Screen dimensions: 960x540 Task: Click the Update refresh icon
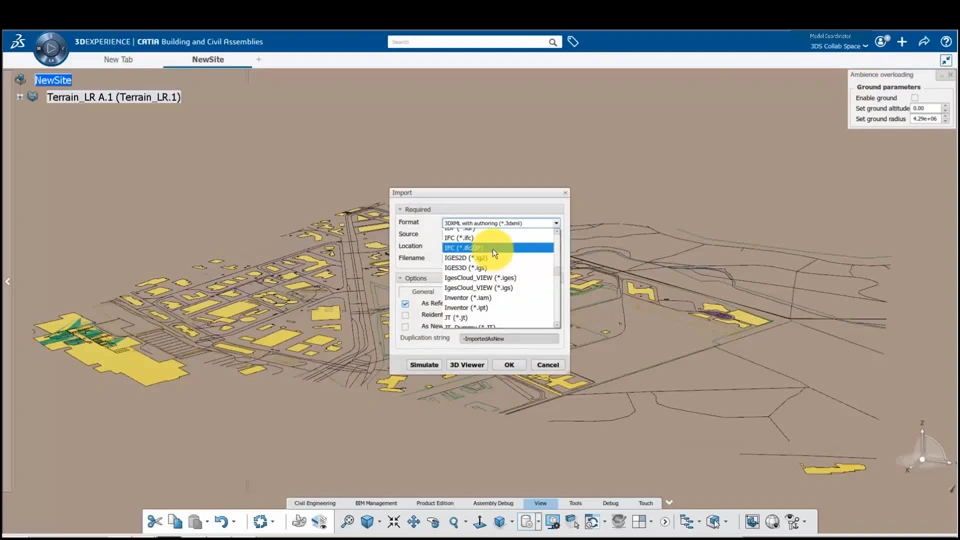[x=260, y=522]
